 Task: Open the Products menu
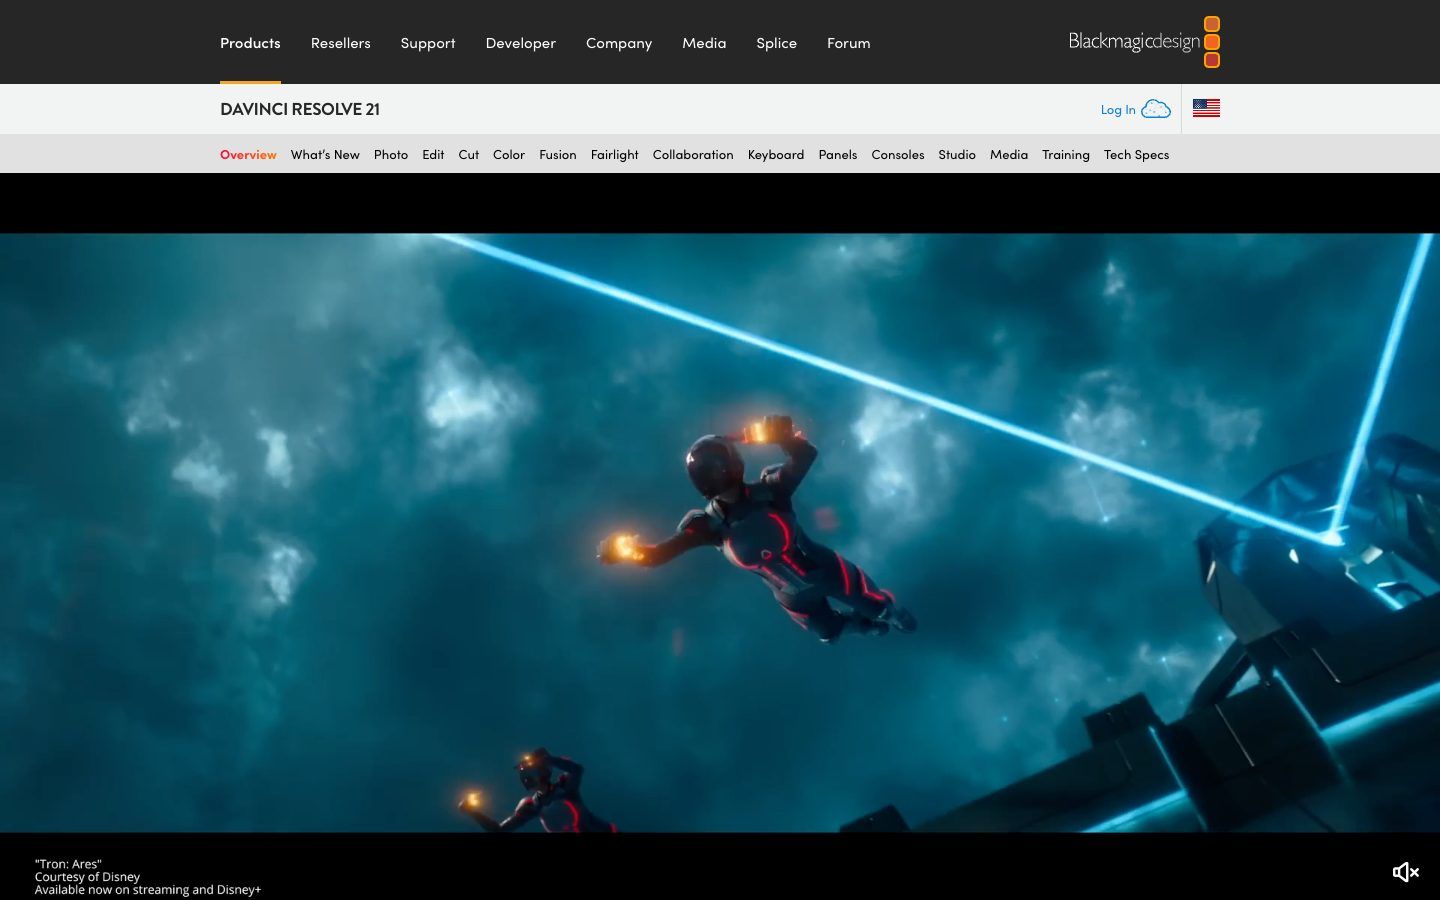tap(250, 42)
